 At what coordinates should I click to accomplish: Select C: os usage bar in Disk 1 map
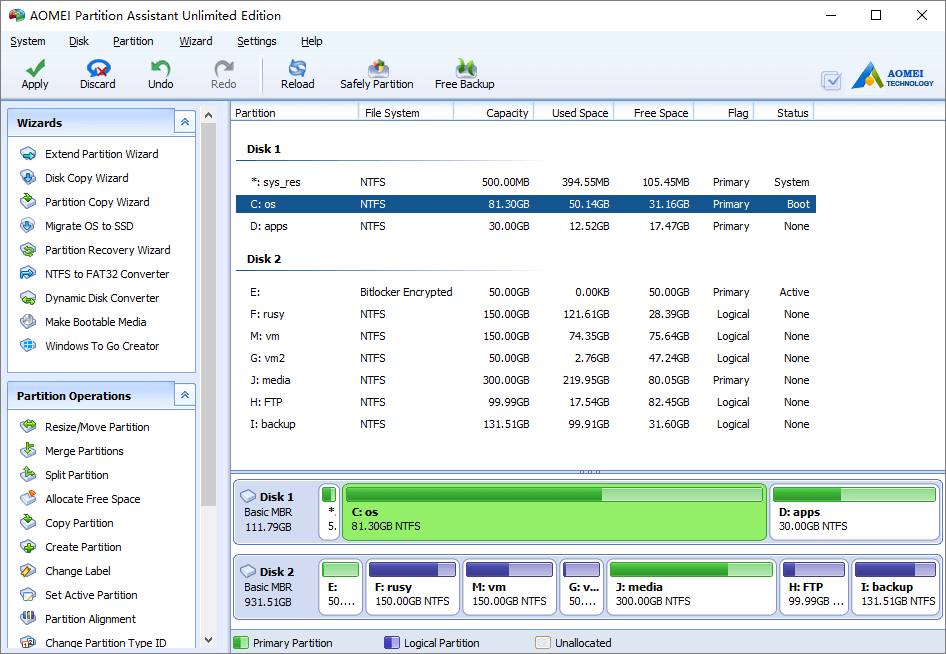point(554,495)
